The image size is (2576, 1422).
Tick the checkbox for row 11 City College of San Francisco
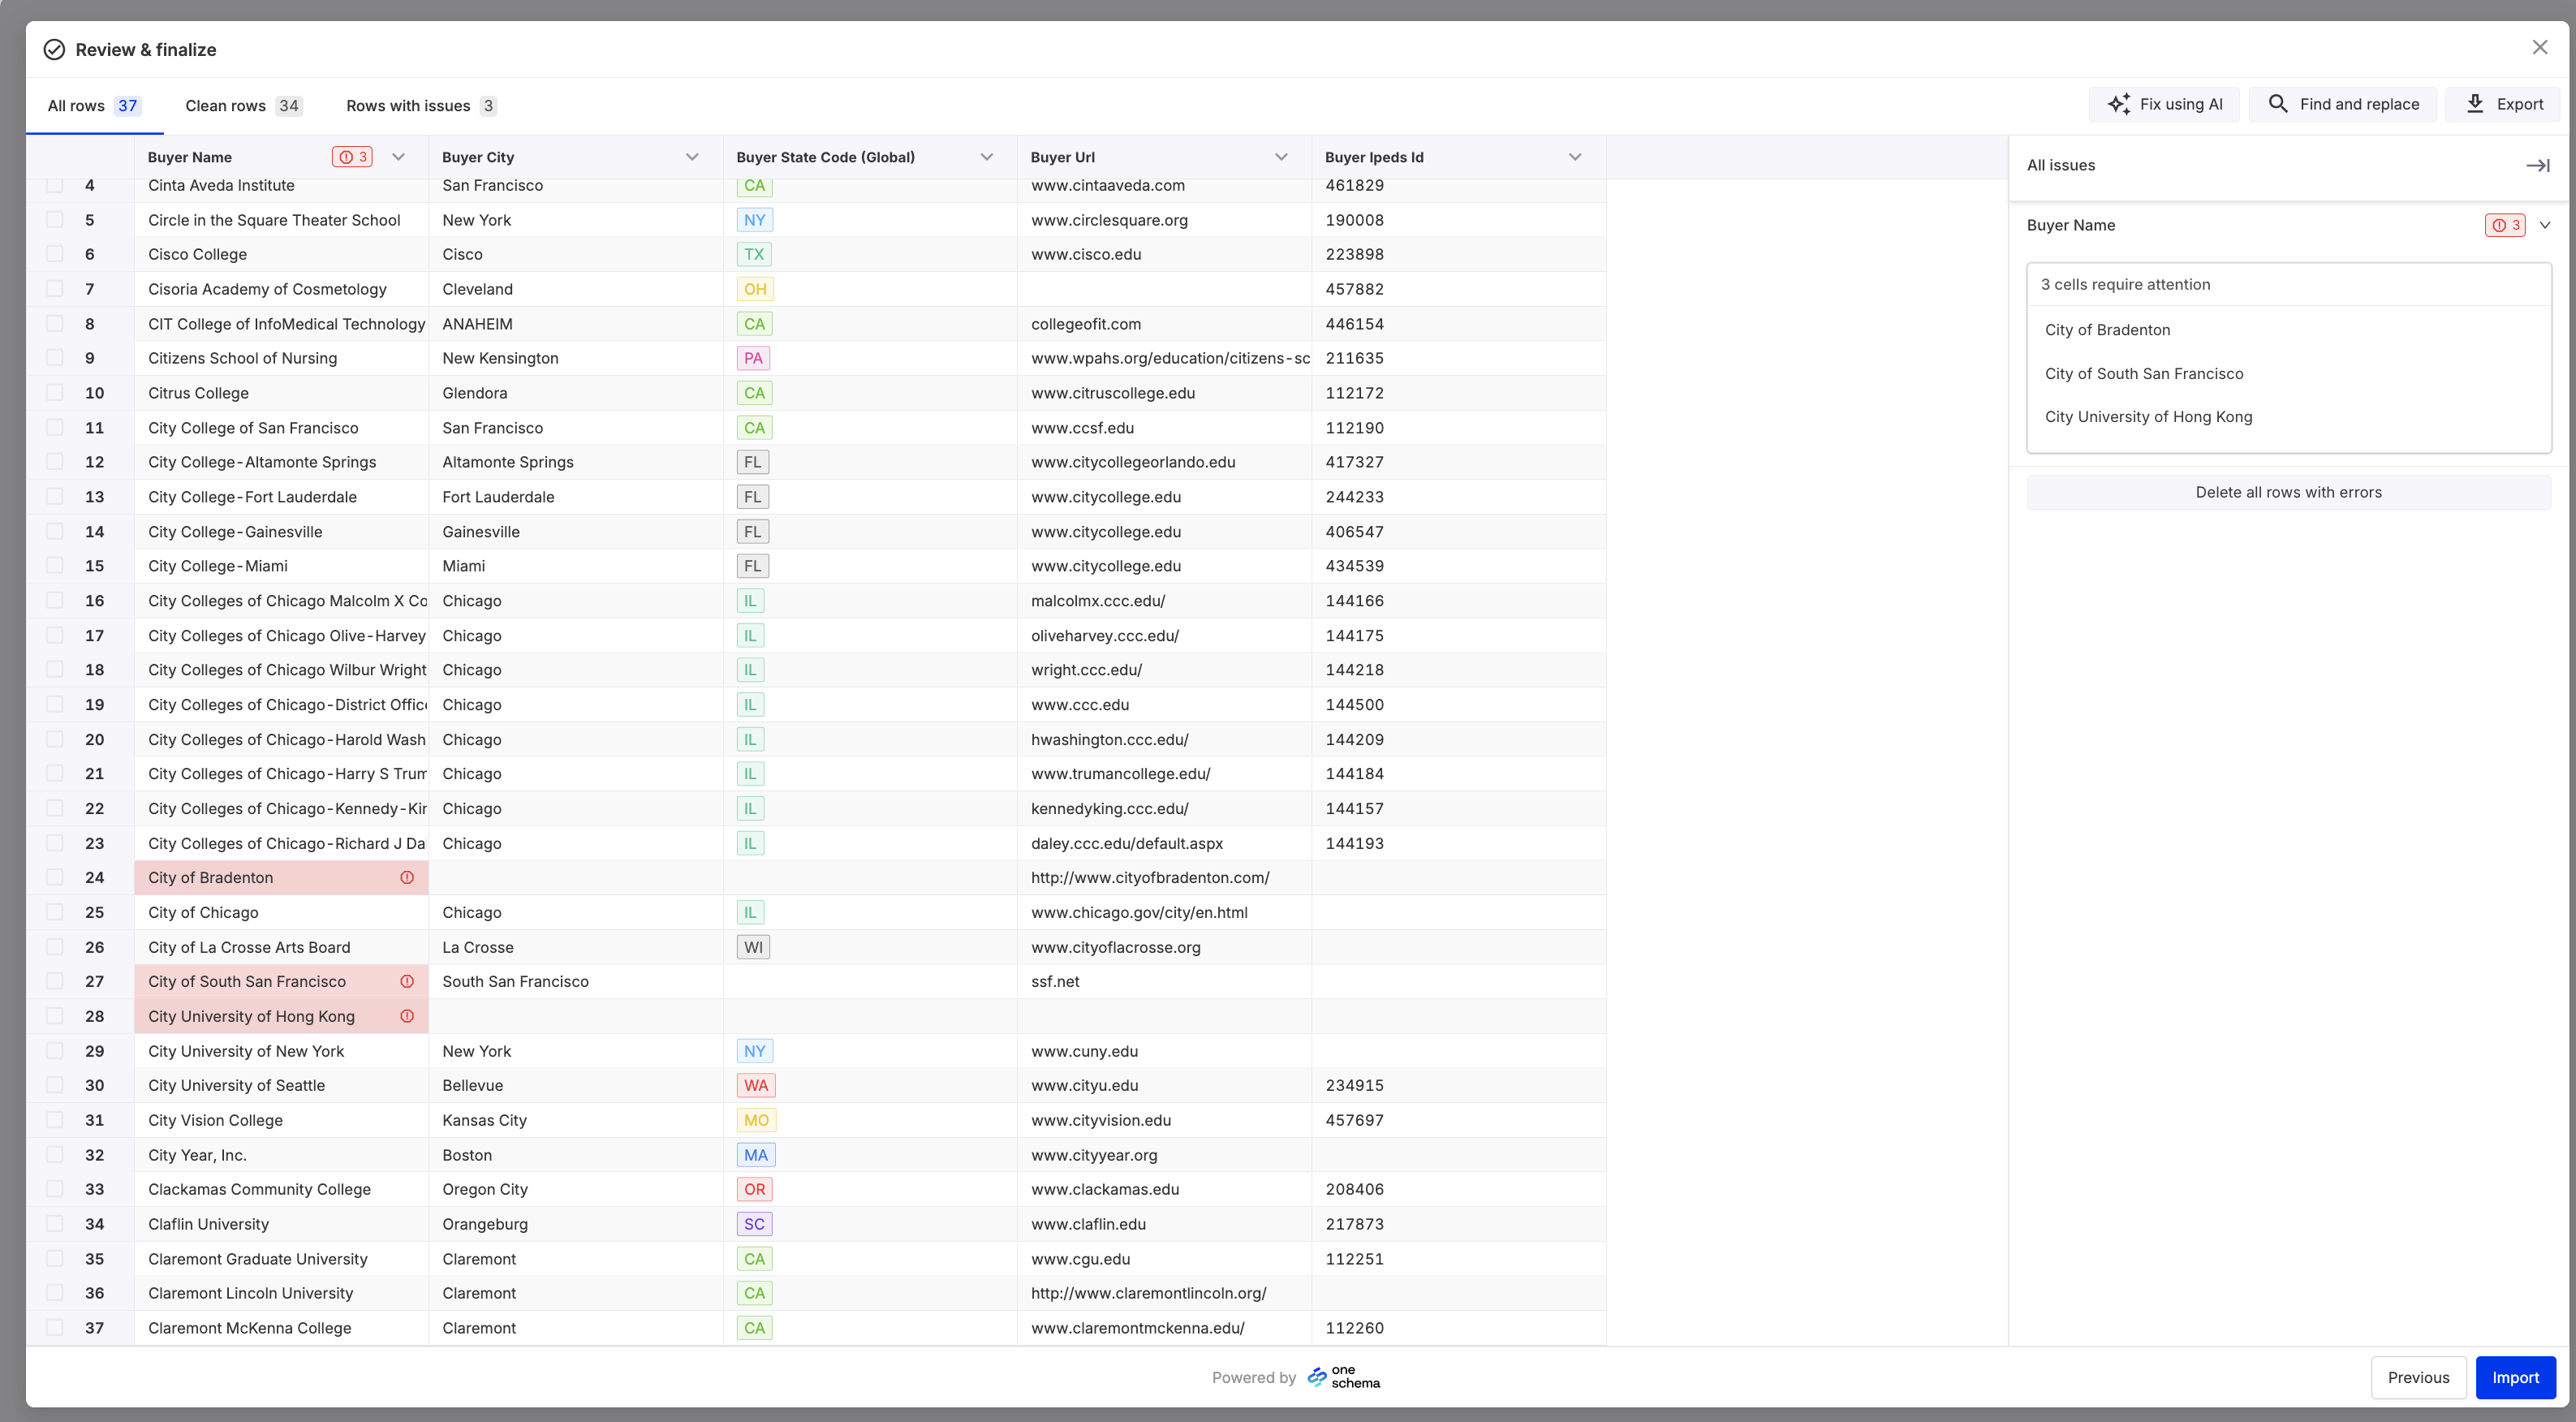[x=55, y=428]
